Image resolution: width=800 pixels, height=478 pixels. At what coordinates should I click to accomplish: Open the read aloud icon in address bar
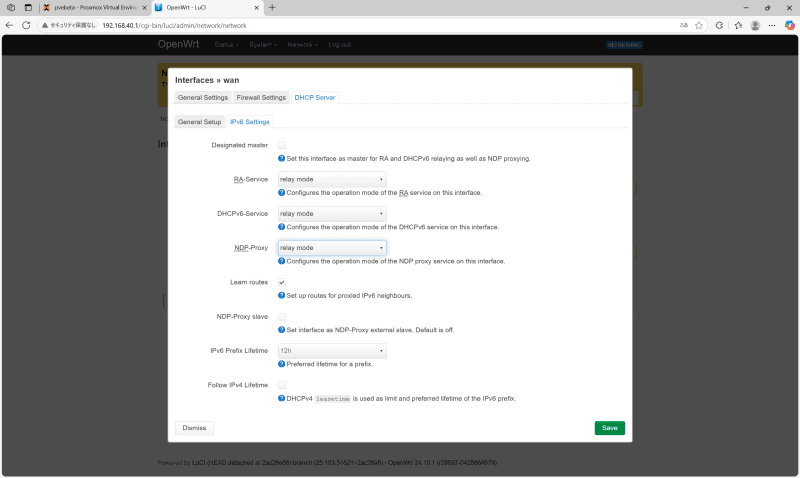[x=684, y=25]
